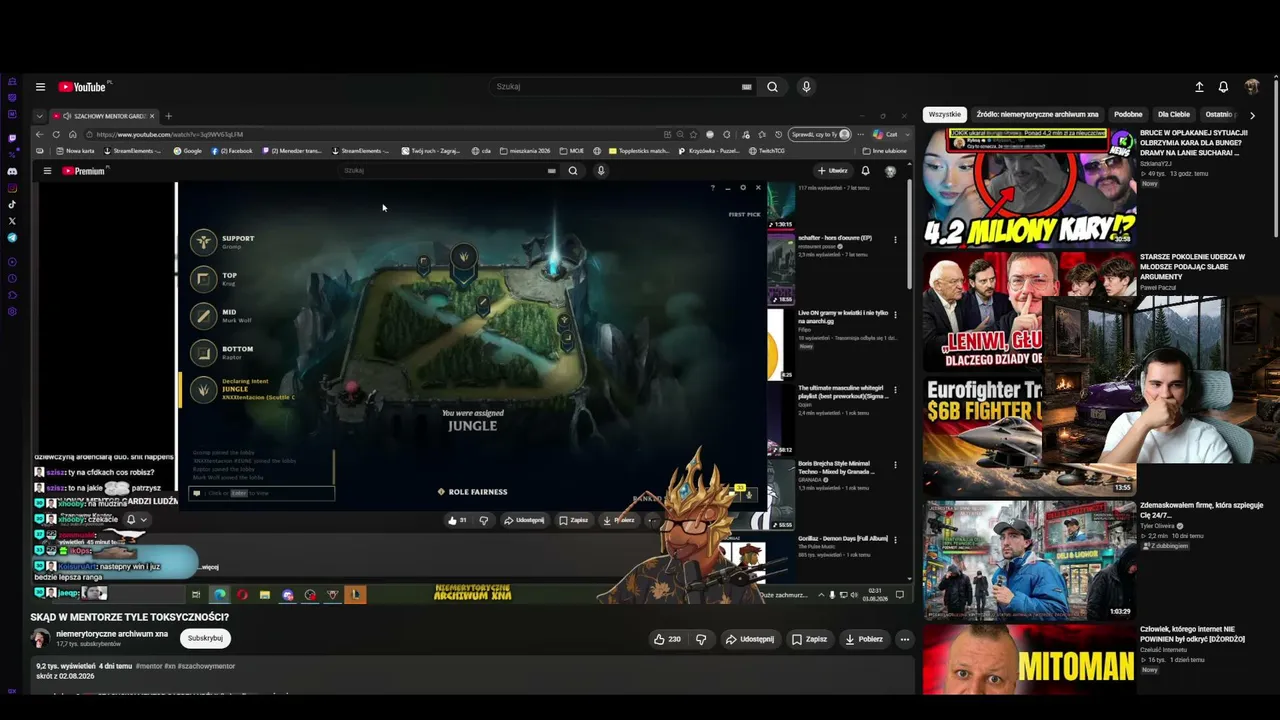Open more actions menu next to Pobierz
Viewport: 1280px width, 720px height.
[x=904, y=639]
